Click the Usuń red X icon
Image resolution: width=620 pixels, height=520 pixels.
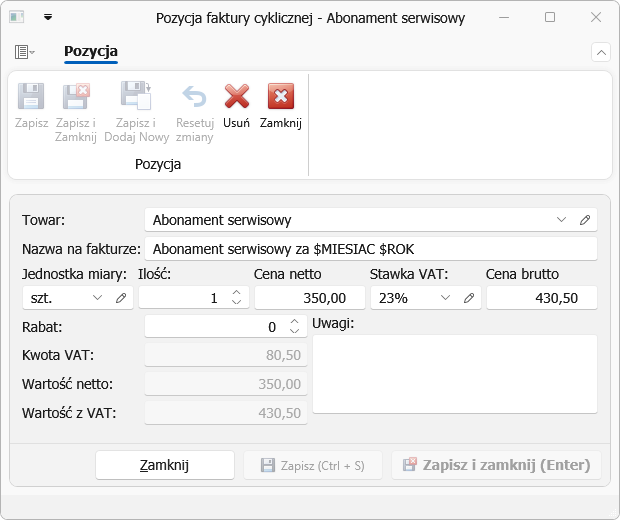point(236,96)
